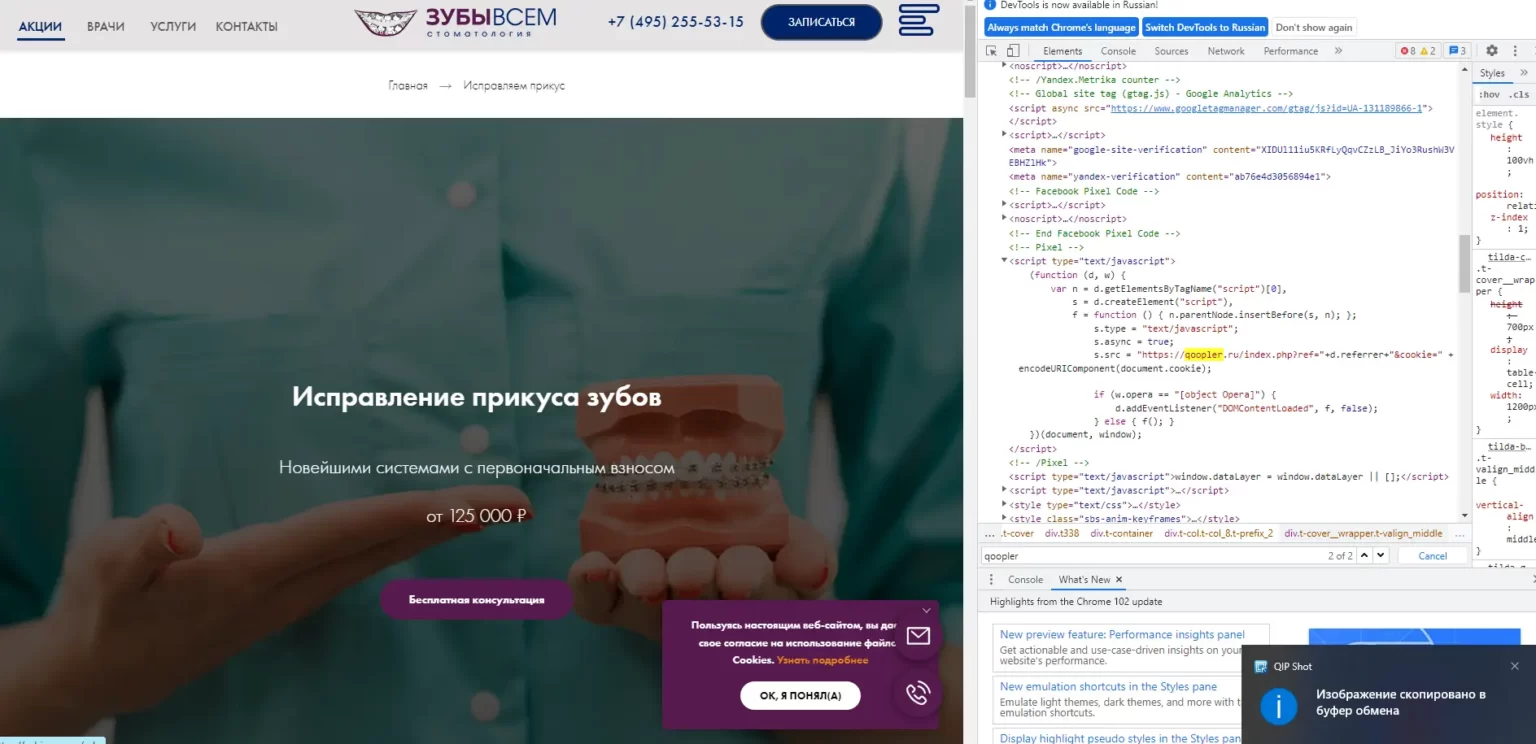Click Always match Chrome's language button

click(x=1061, y=27)
